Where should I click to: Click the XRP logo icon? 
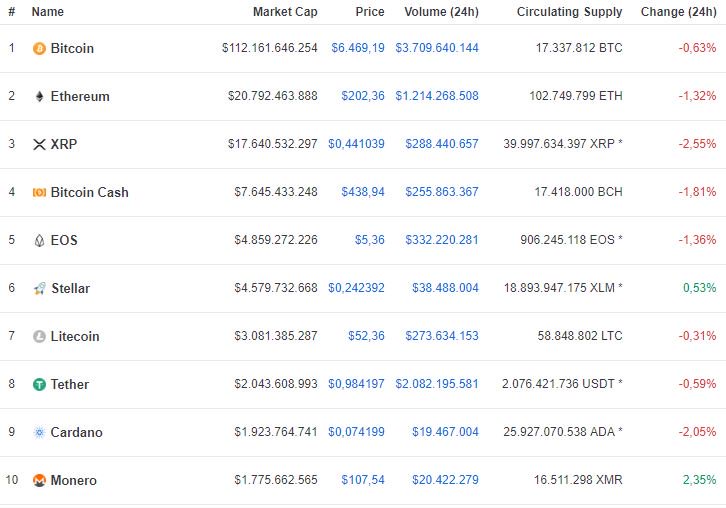39,144
